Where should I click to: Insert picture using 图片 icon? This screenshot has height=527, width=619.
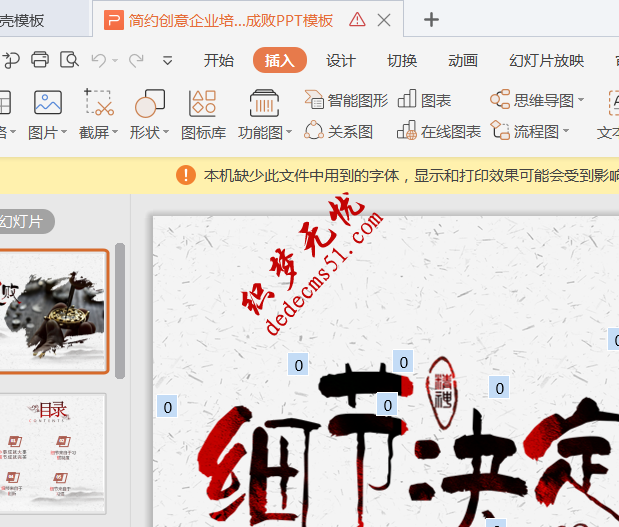coord(48,103)
